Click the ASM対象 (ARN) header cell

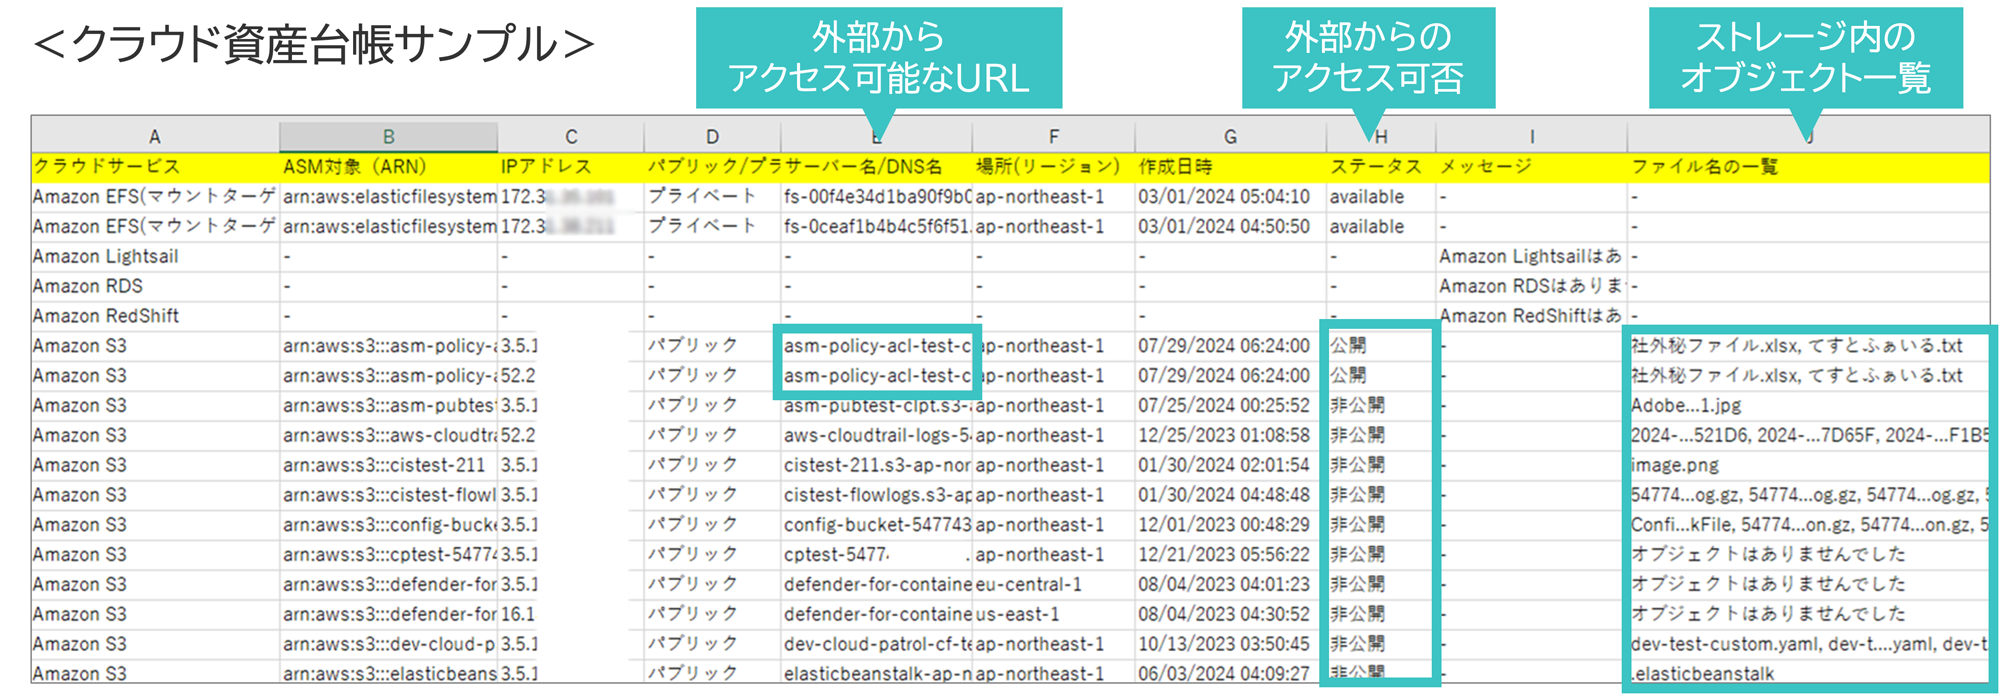(389, 167)
